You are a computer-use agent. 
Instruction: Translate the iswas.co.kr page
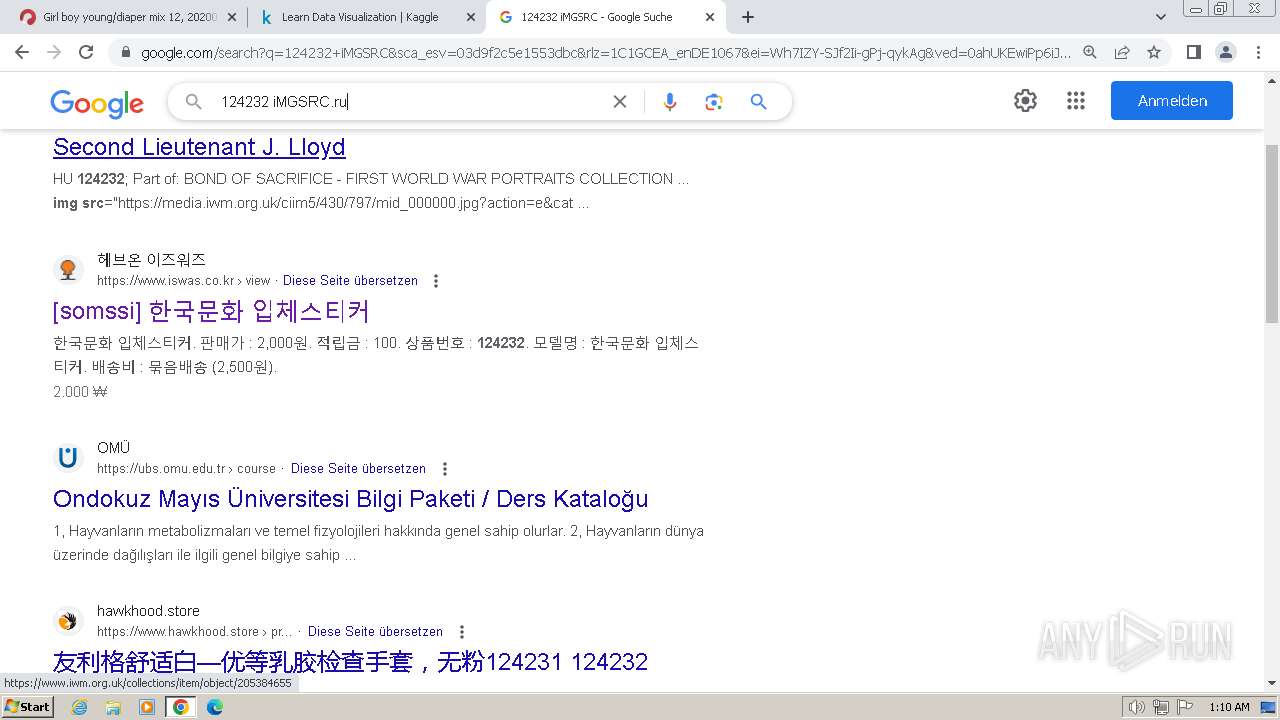(x=350, y=281)
